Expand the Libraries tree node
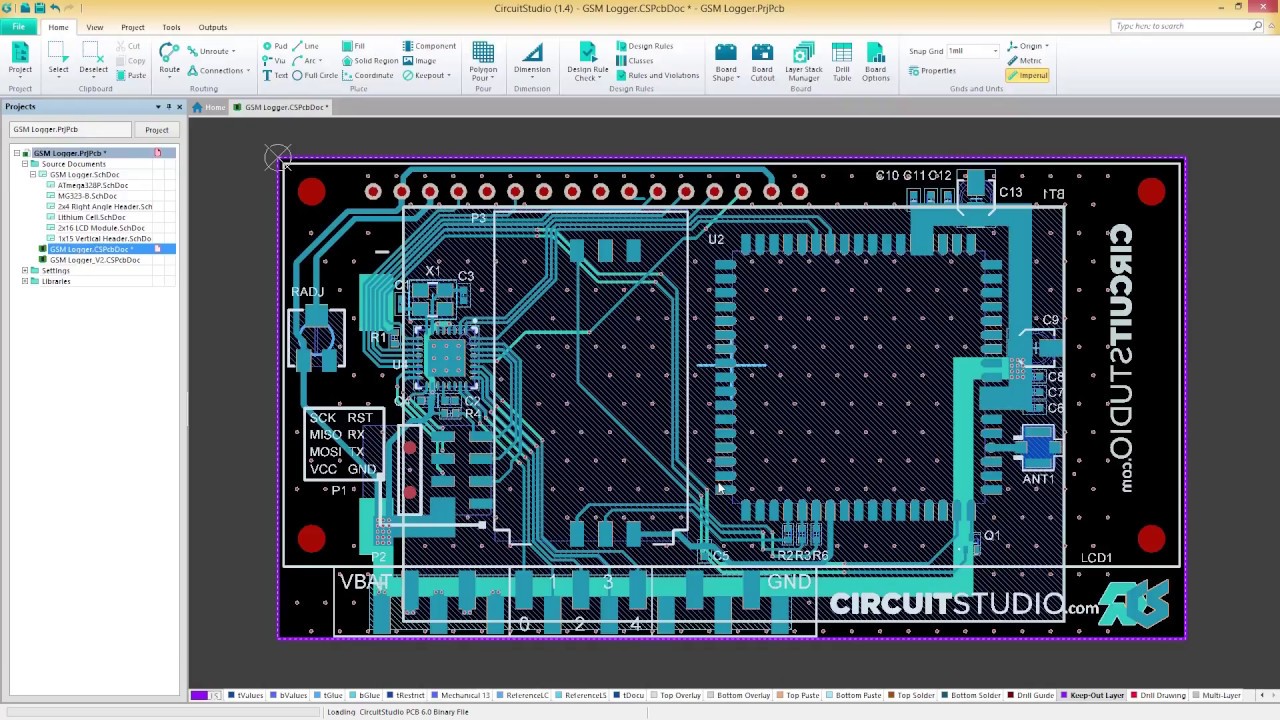 click(25, 281)
